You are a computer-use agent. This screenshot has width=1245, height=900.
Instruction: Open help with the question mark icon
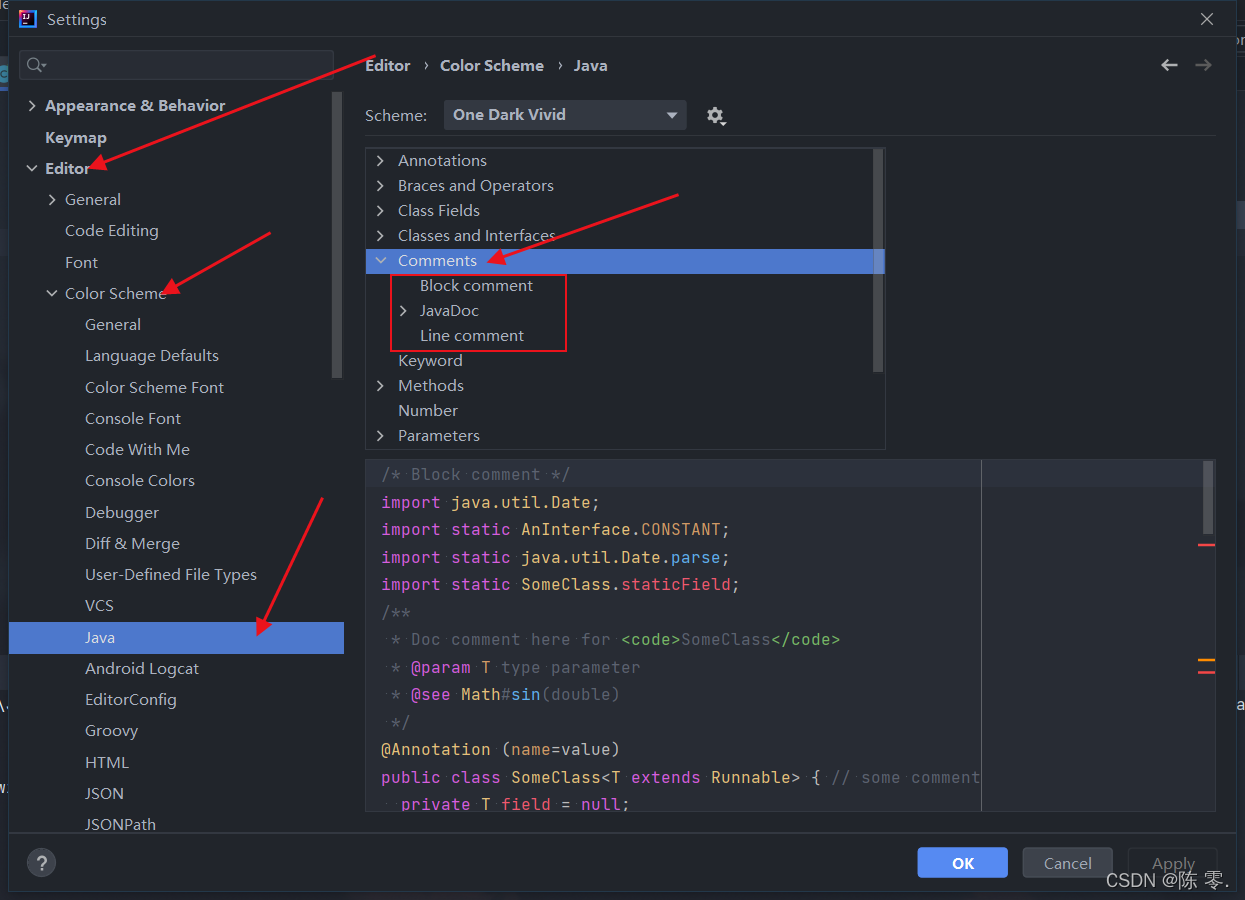tap(41, 862)
